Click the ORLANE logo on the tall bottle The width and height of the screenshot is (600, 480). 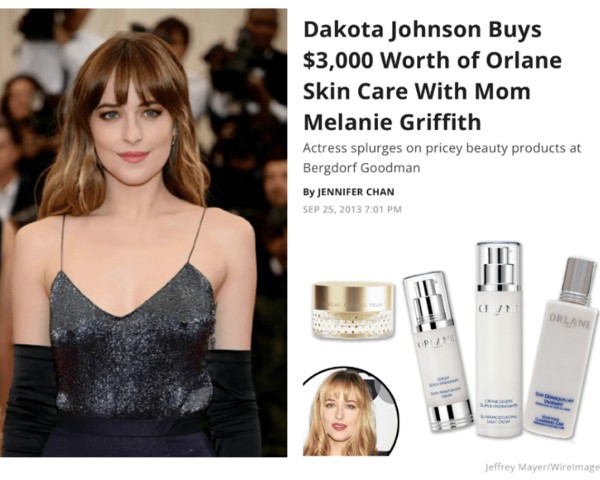tap(499, 309)
